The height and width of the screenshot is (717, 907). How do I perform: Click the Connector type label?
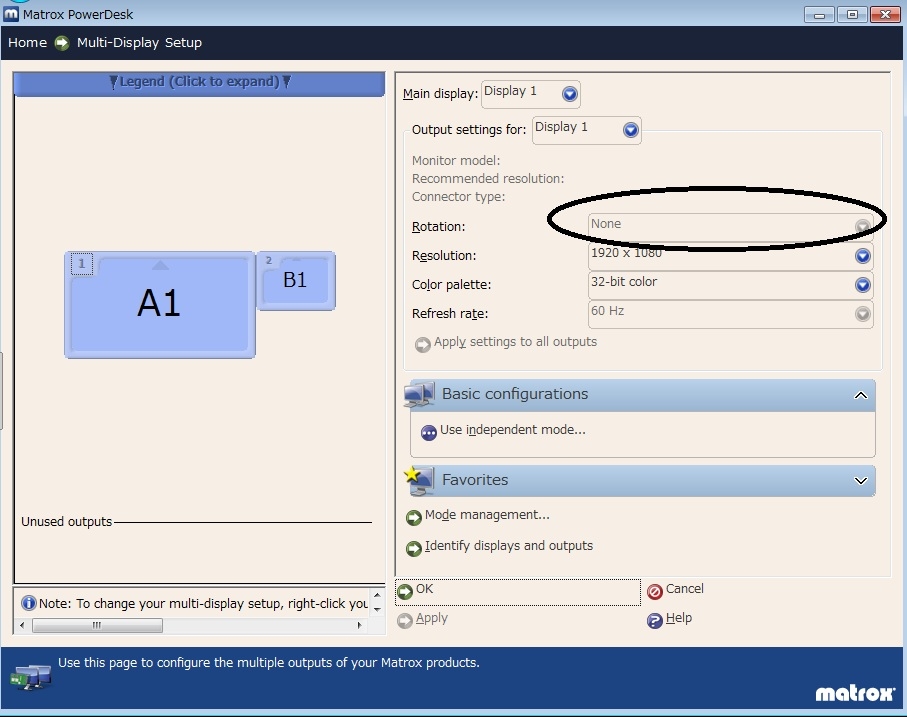[458, 197]
